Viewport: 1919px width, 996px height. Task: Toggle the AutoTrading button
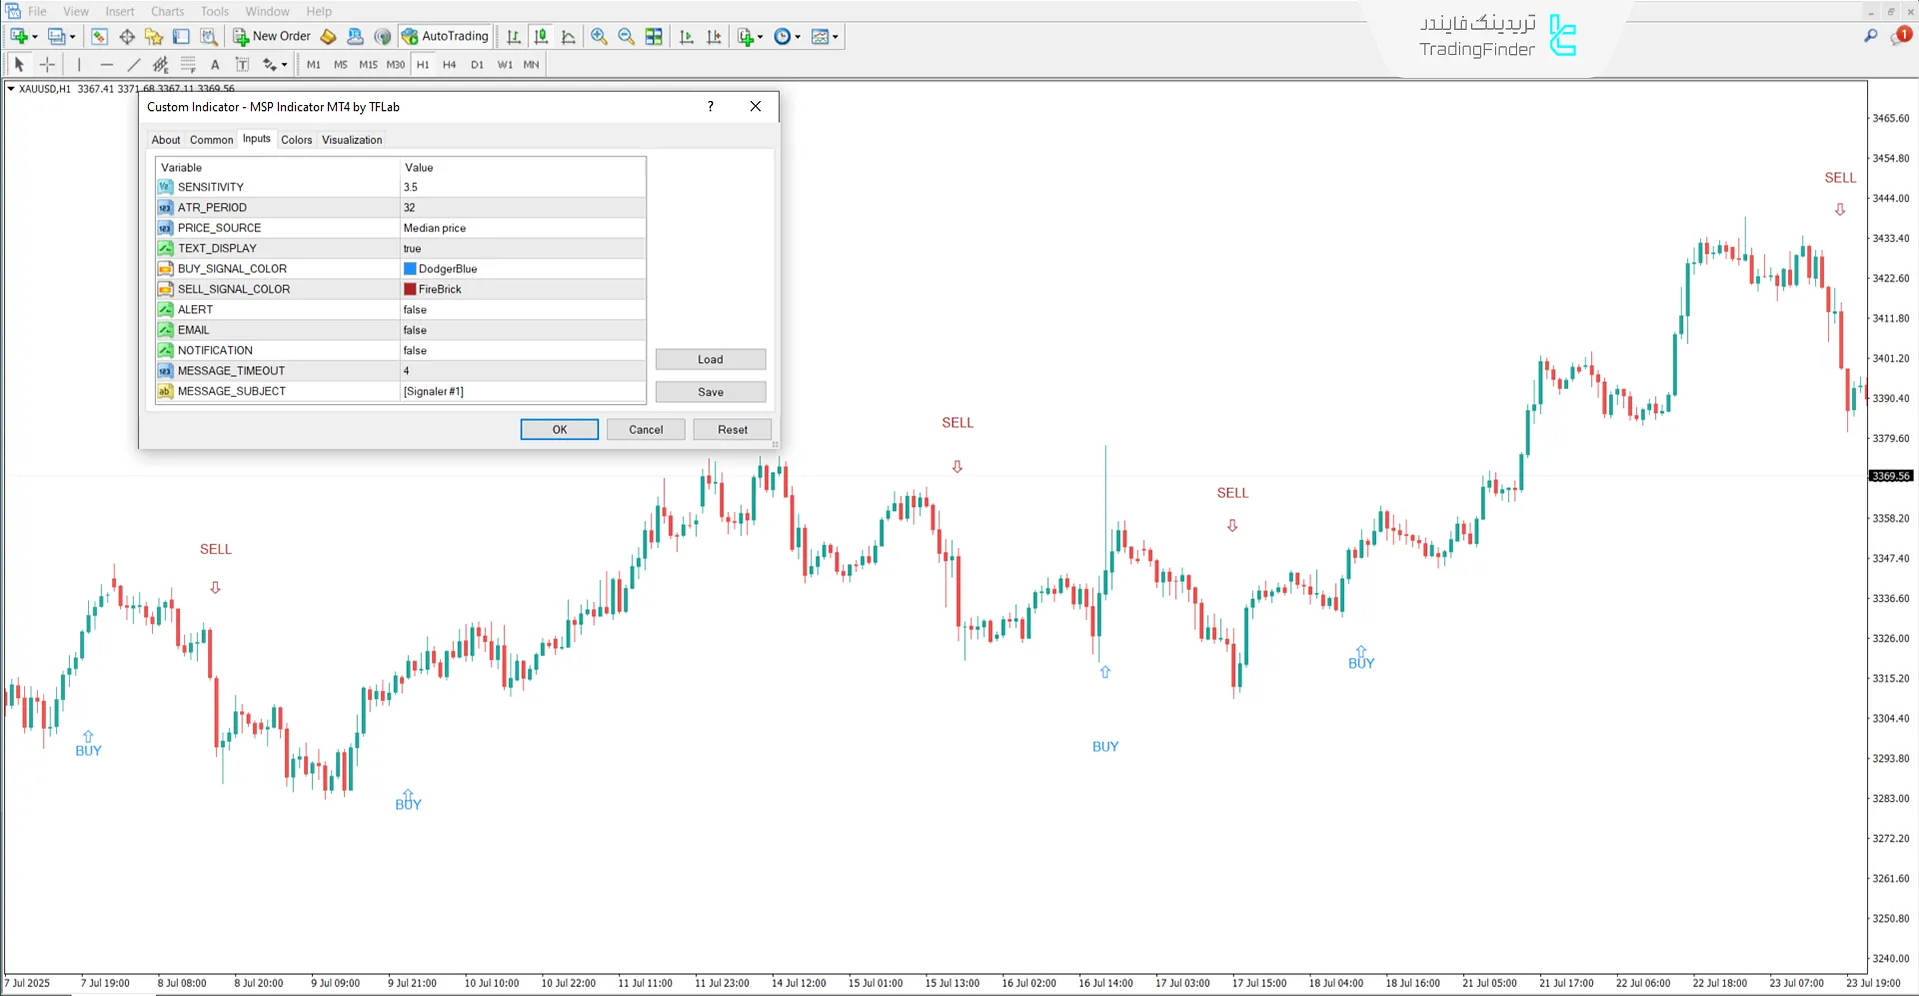click(445, 36)
